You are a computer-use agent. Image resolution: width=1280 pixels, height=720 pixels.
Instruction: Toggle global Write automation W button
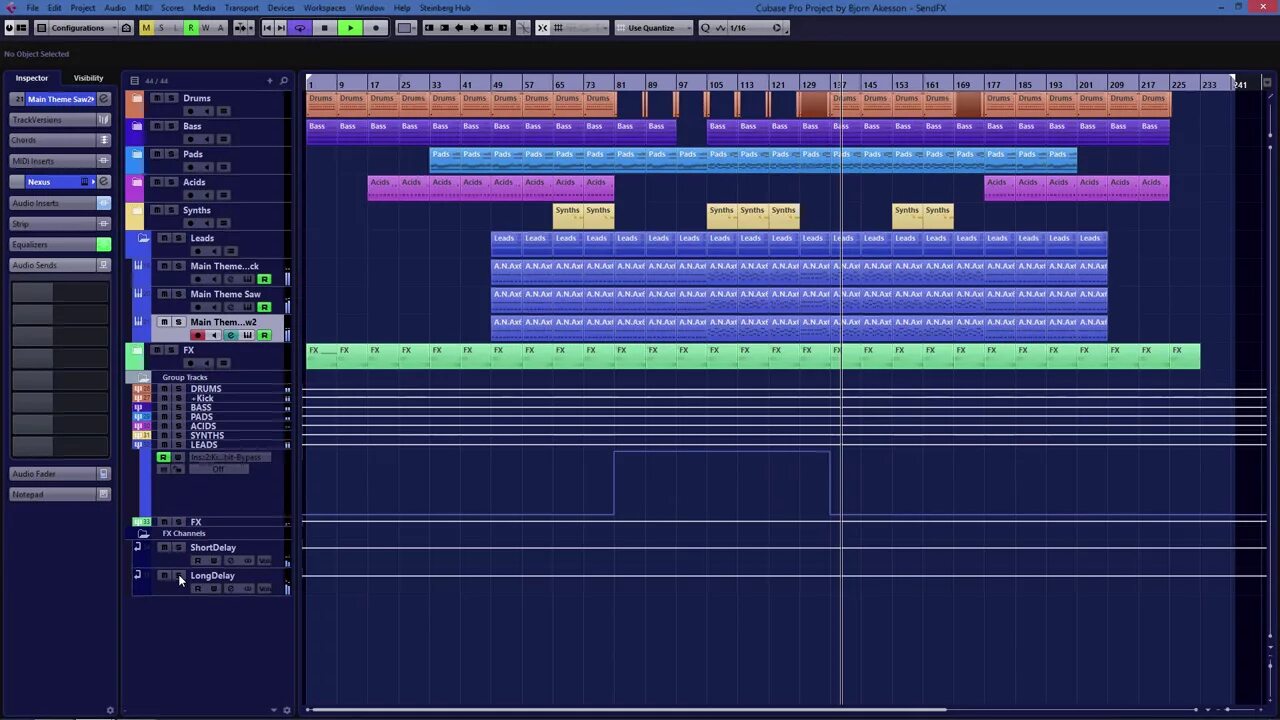[206, 28]
